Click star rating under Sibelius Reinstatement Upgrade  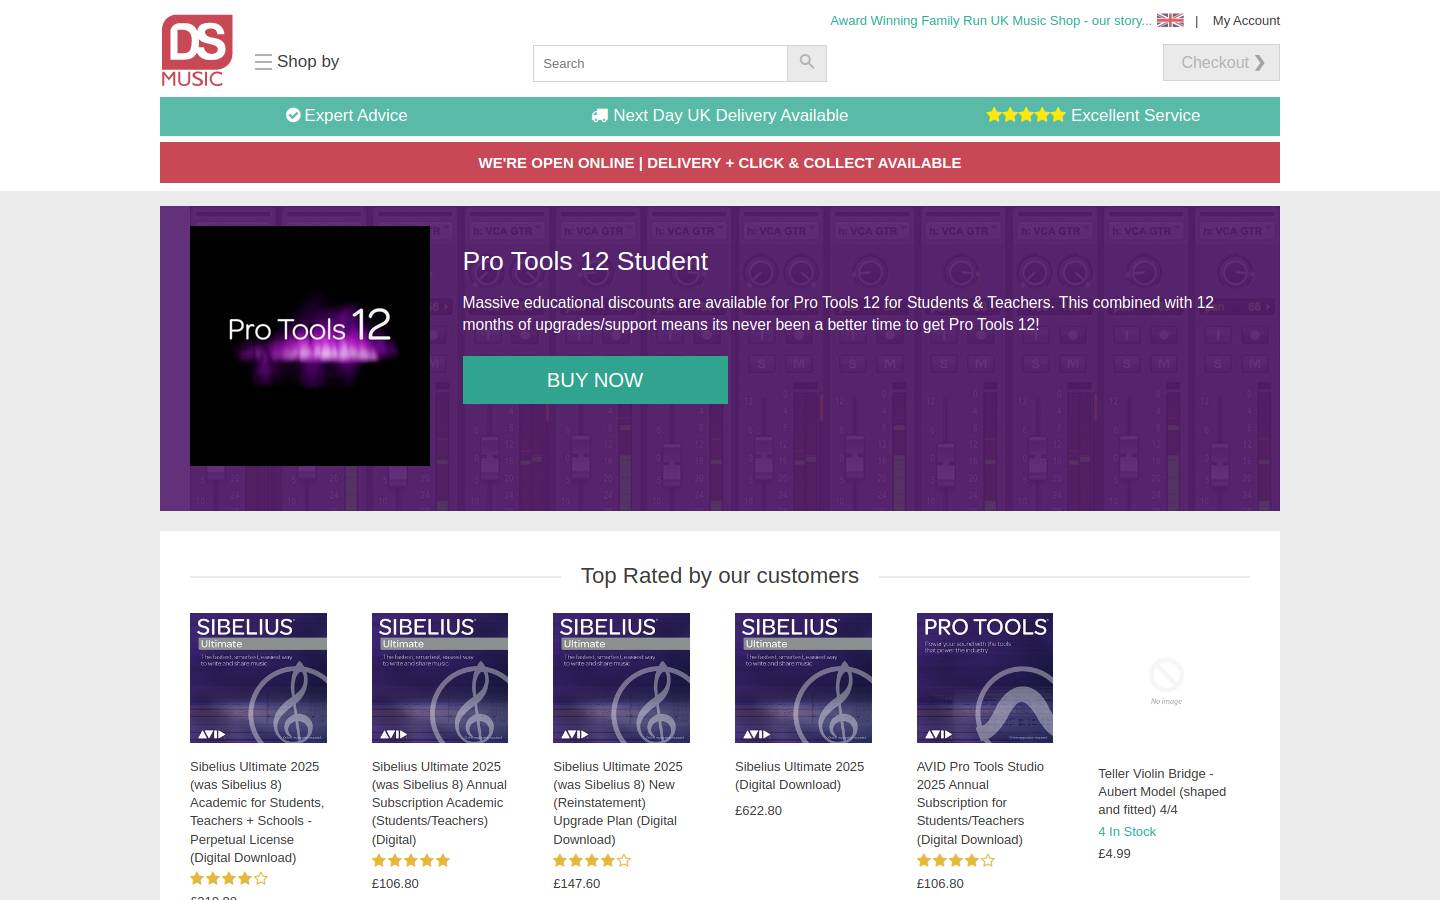[592, 861]
